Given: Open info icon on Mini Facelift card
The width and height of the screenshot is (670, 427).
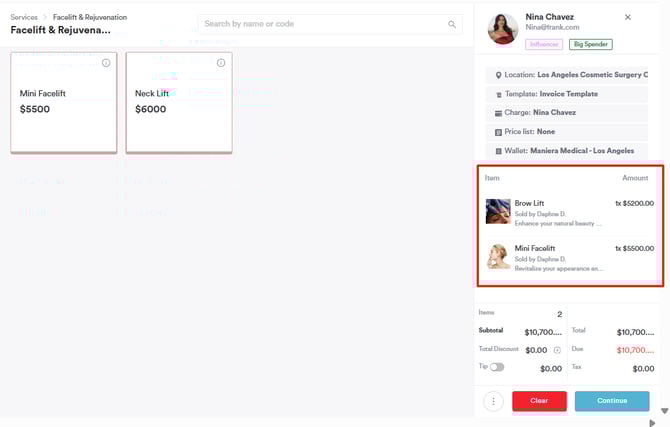Looking at the screenshot, I should pos(106,63).
